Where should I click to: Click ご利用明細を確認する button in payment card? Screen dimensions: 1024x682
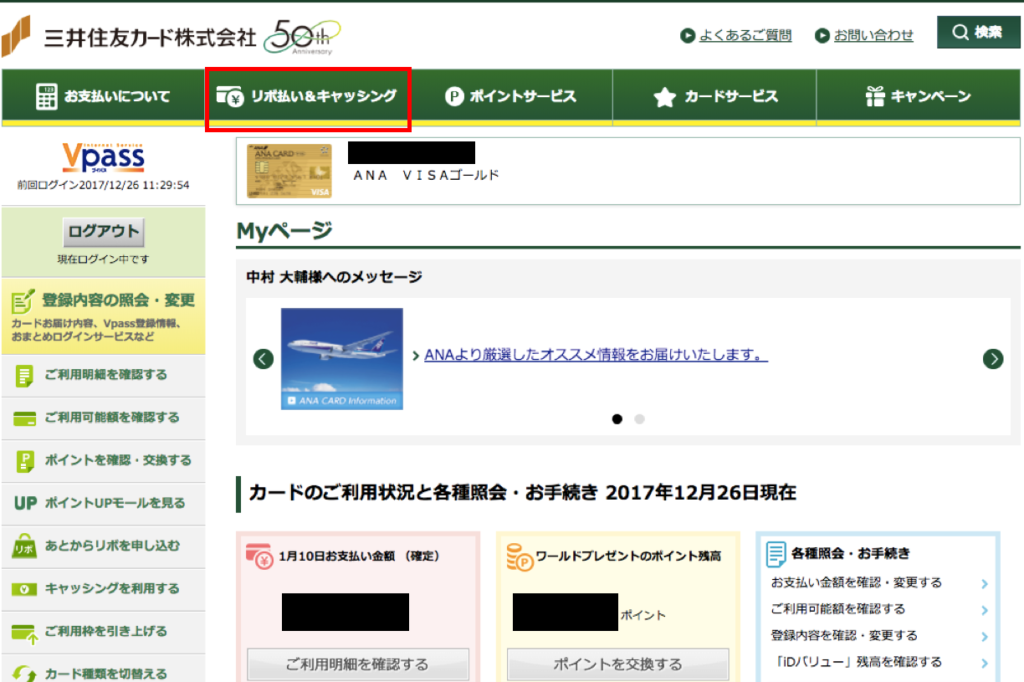tap(358, 664)
